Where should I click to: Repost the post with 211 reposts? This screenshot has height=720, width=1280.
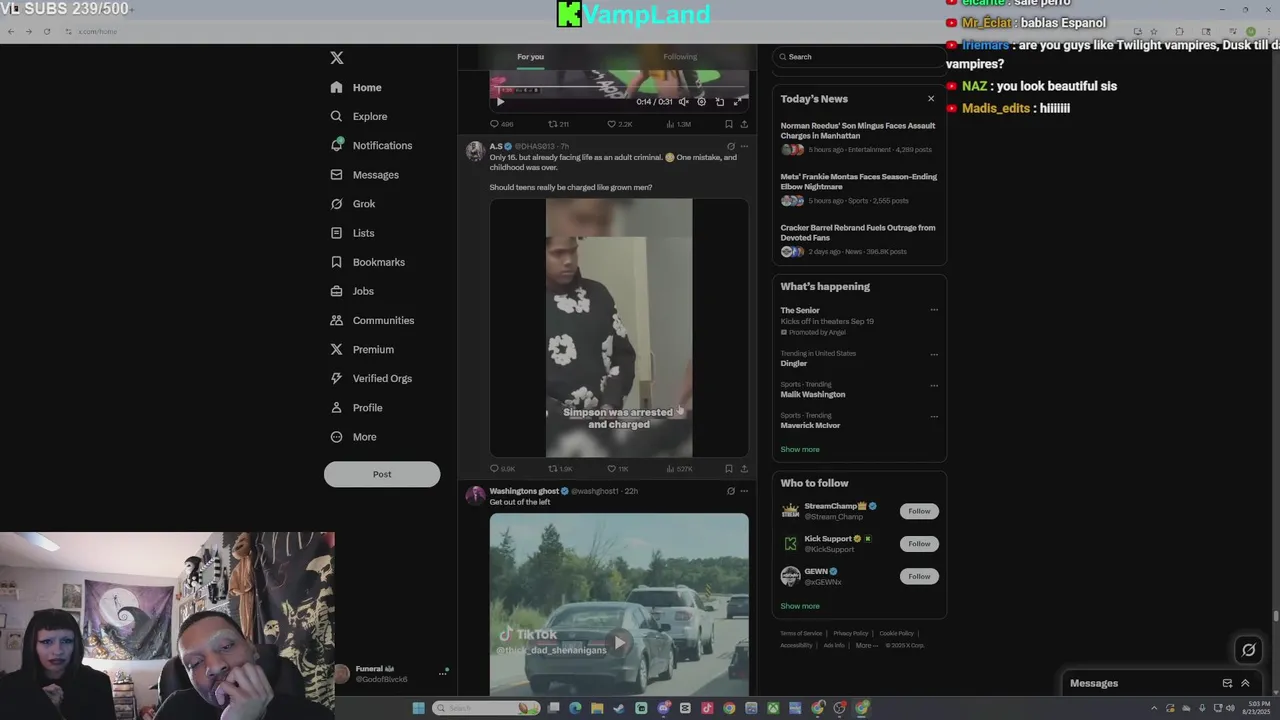click(x=558, y=124)
